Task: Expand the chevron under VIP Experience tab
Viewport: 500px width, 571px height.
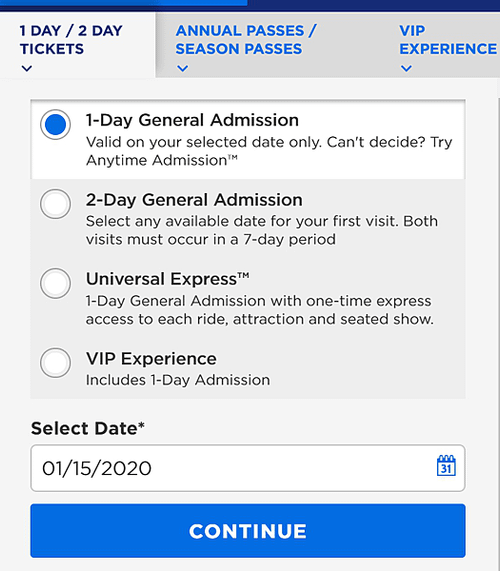Action: (406, 68)
